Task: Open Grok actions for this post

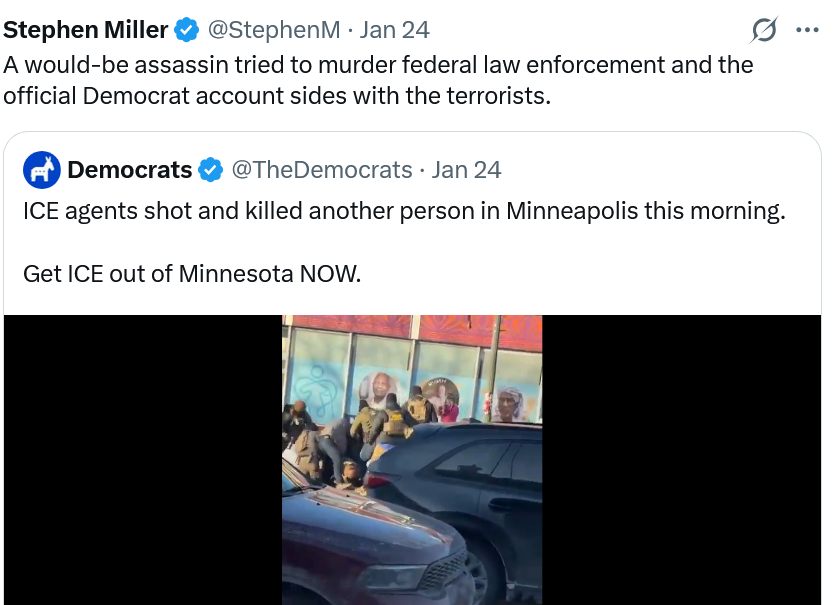Action: coord(764,31)
